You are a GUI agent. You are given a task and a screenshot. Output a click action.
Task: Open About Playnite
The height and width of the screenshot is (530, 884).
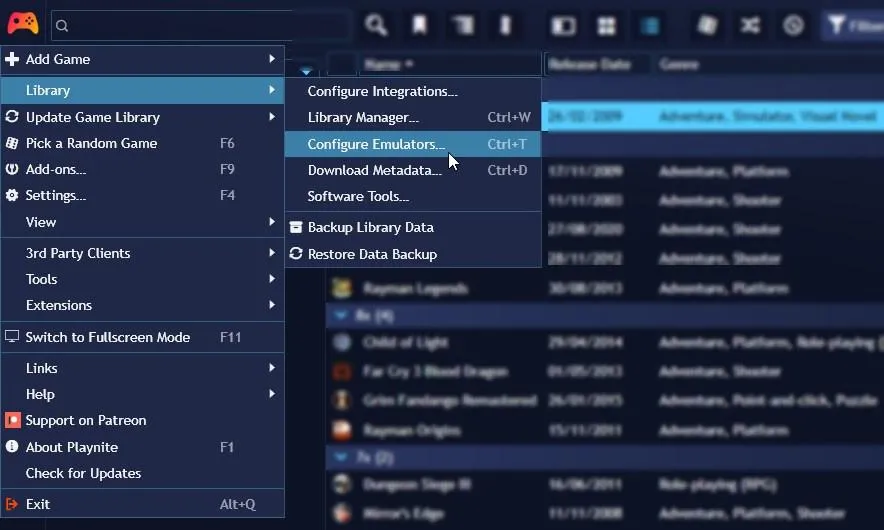[x=142, y=447]
